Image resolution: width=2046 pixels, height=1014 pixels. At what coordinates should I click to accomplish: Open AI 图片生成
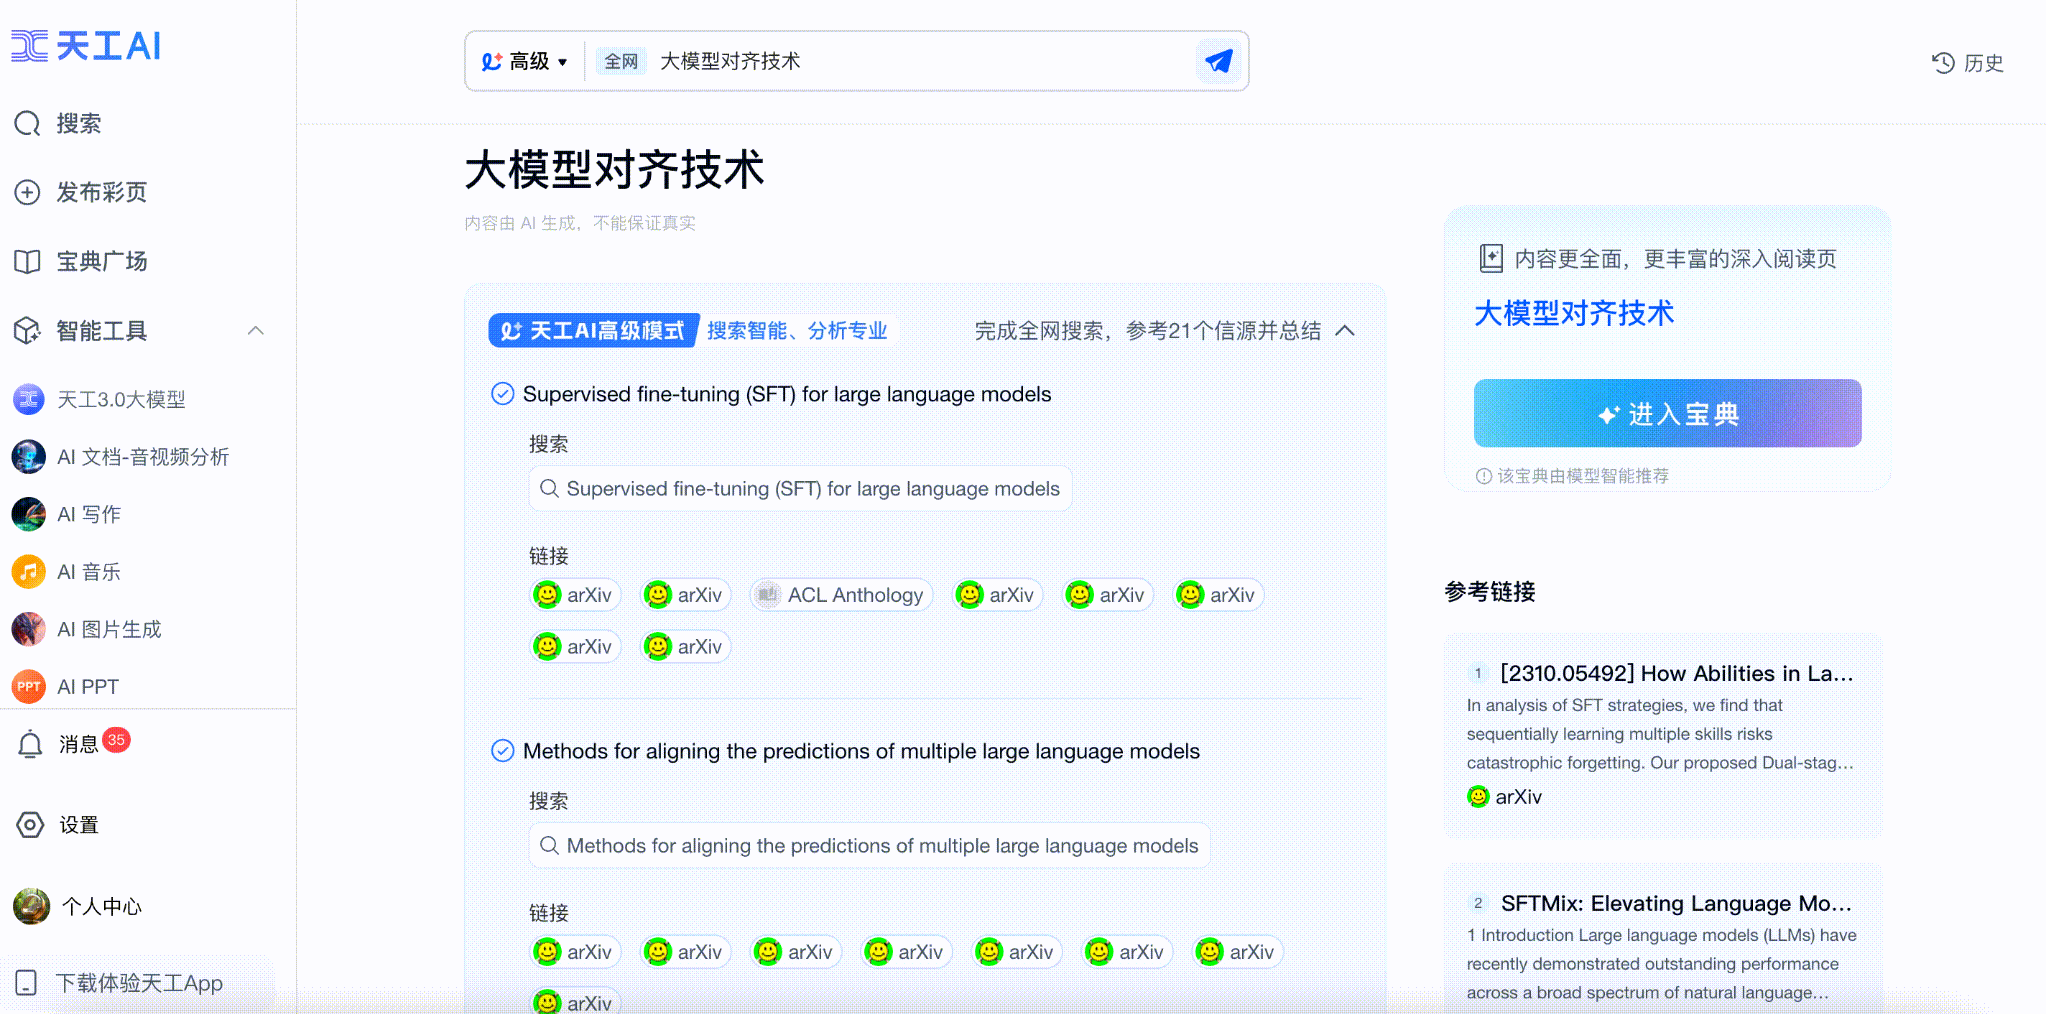(108, 629)
